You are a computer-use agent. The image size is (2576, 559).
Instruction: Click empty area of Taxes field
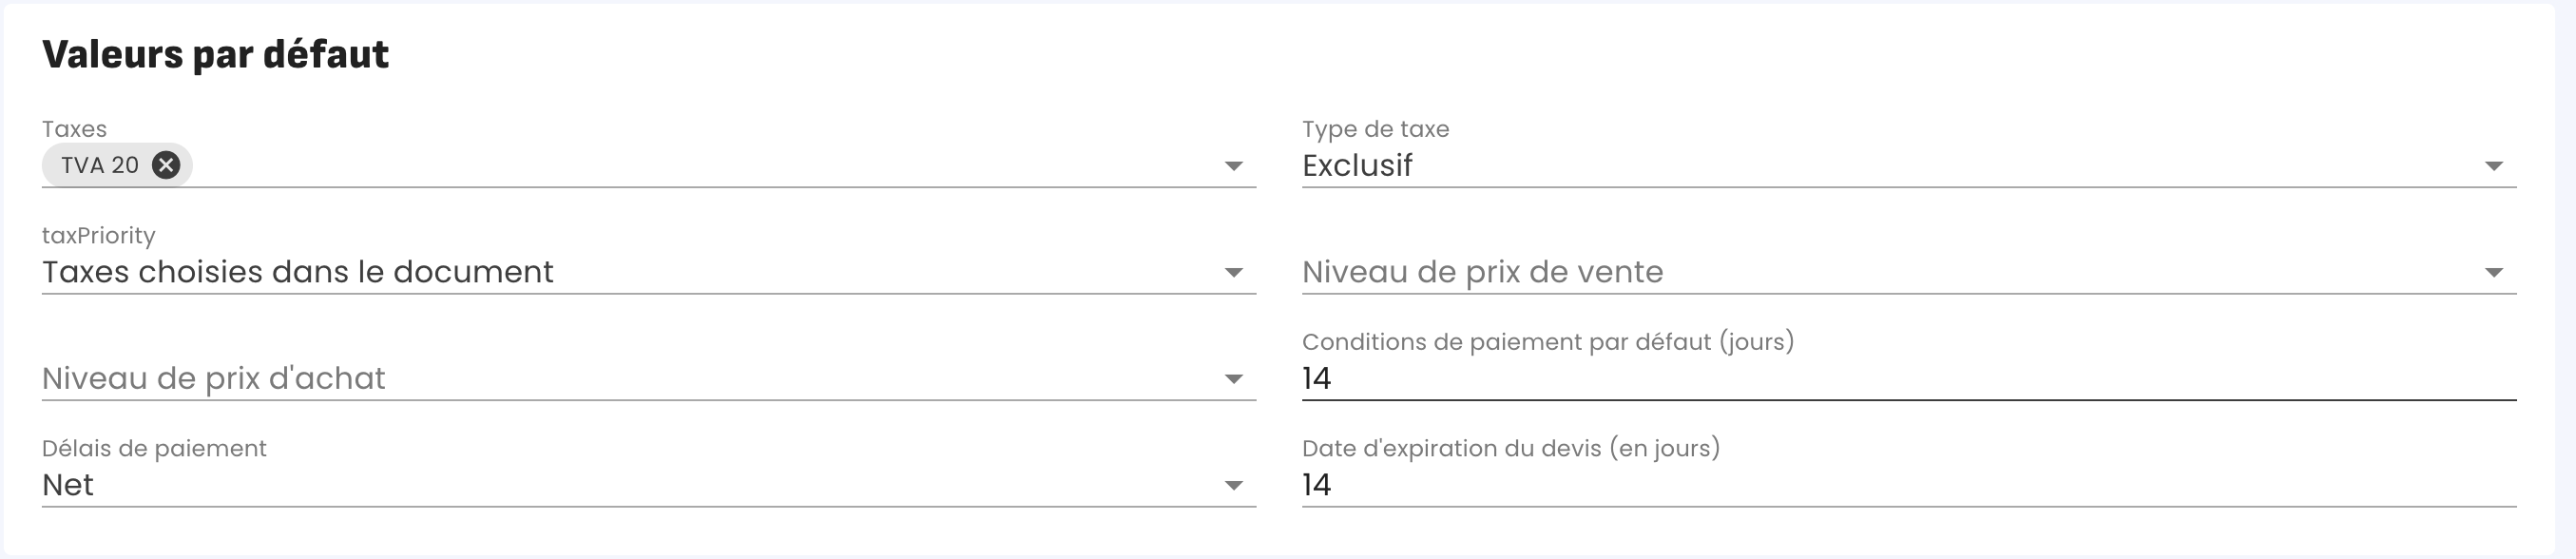click(x=700, y=165)
